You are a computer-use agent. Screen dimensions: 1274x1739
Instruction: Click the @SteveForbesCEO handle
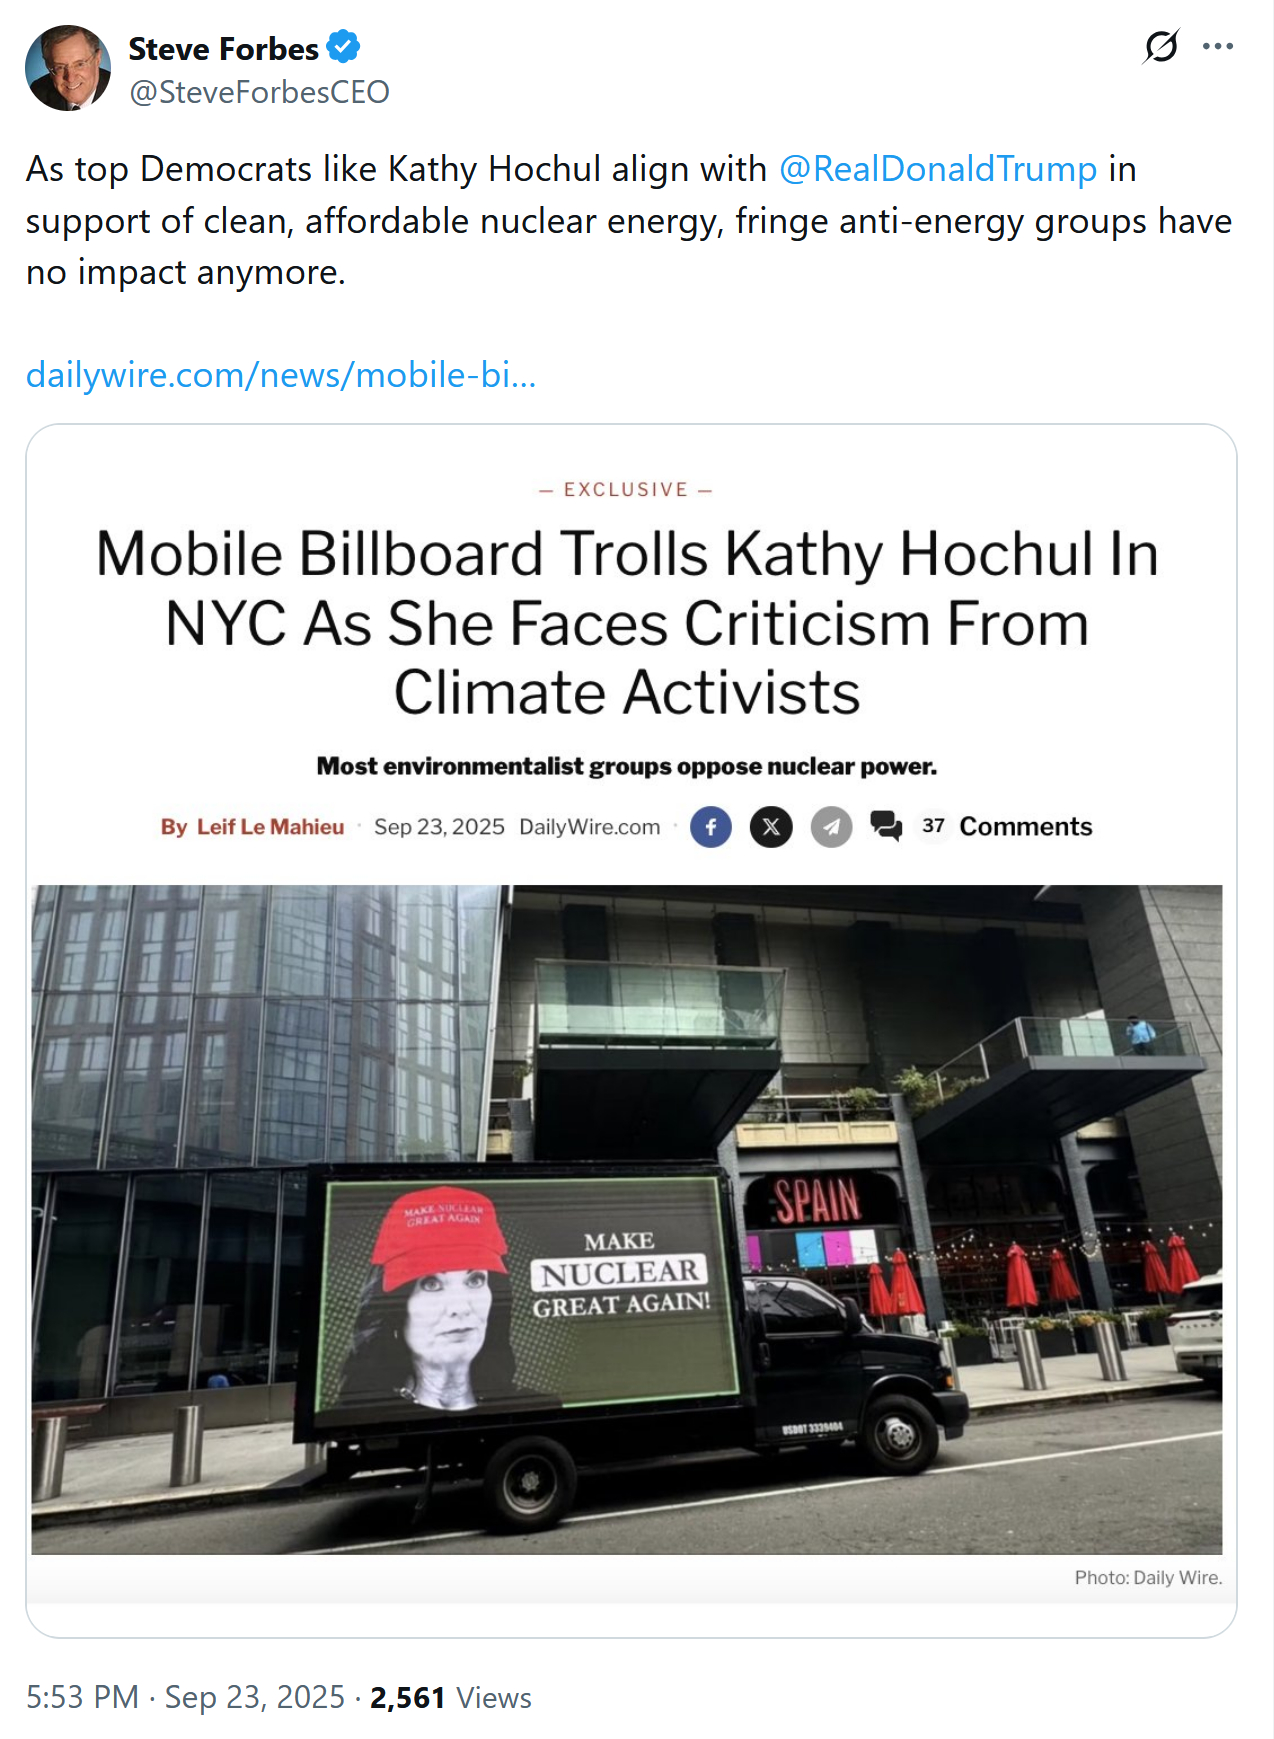(x=259, y=92)
